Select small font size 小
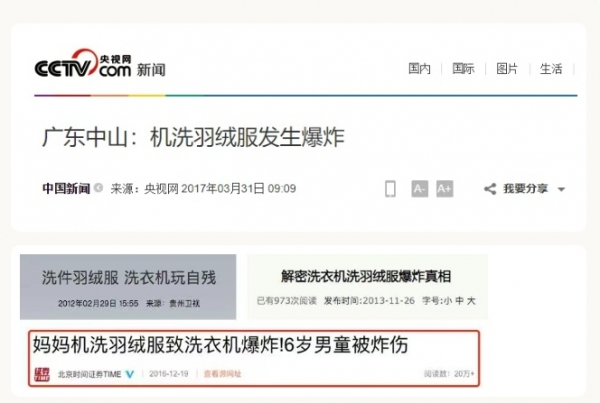 [448, 301]
